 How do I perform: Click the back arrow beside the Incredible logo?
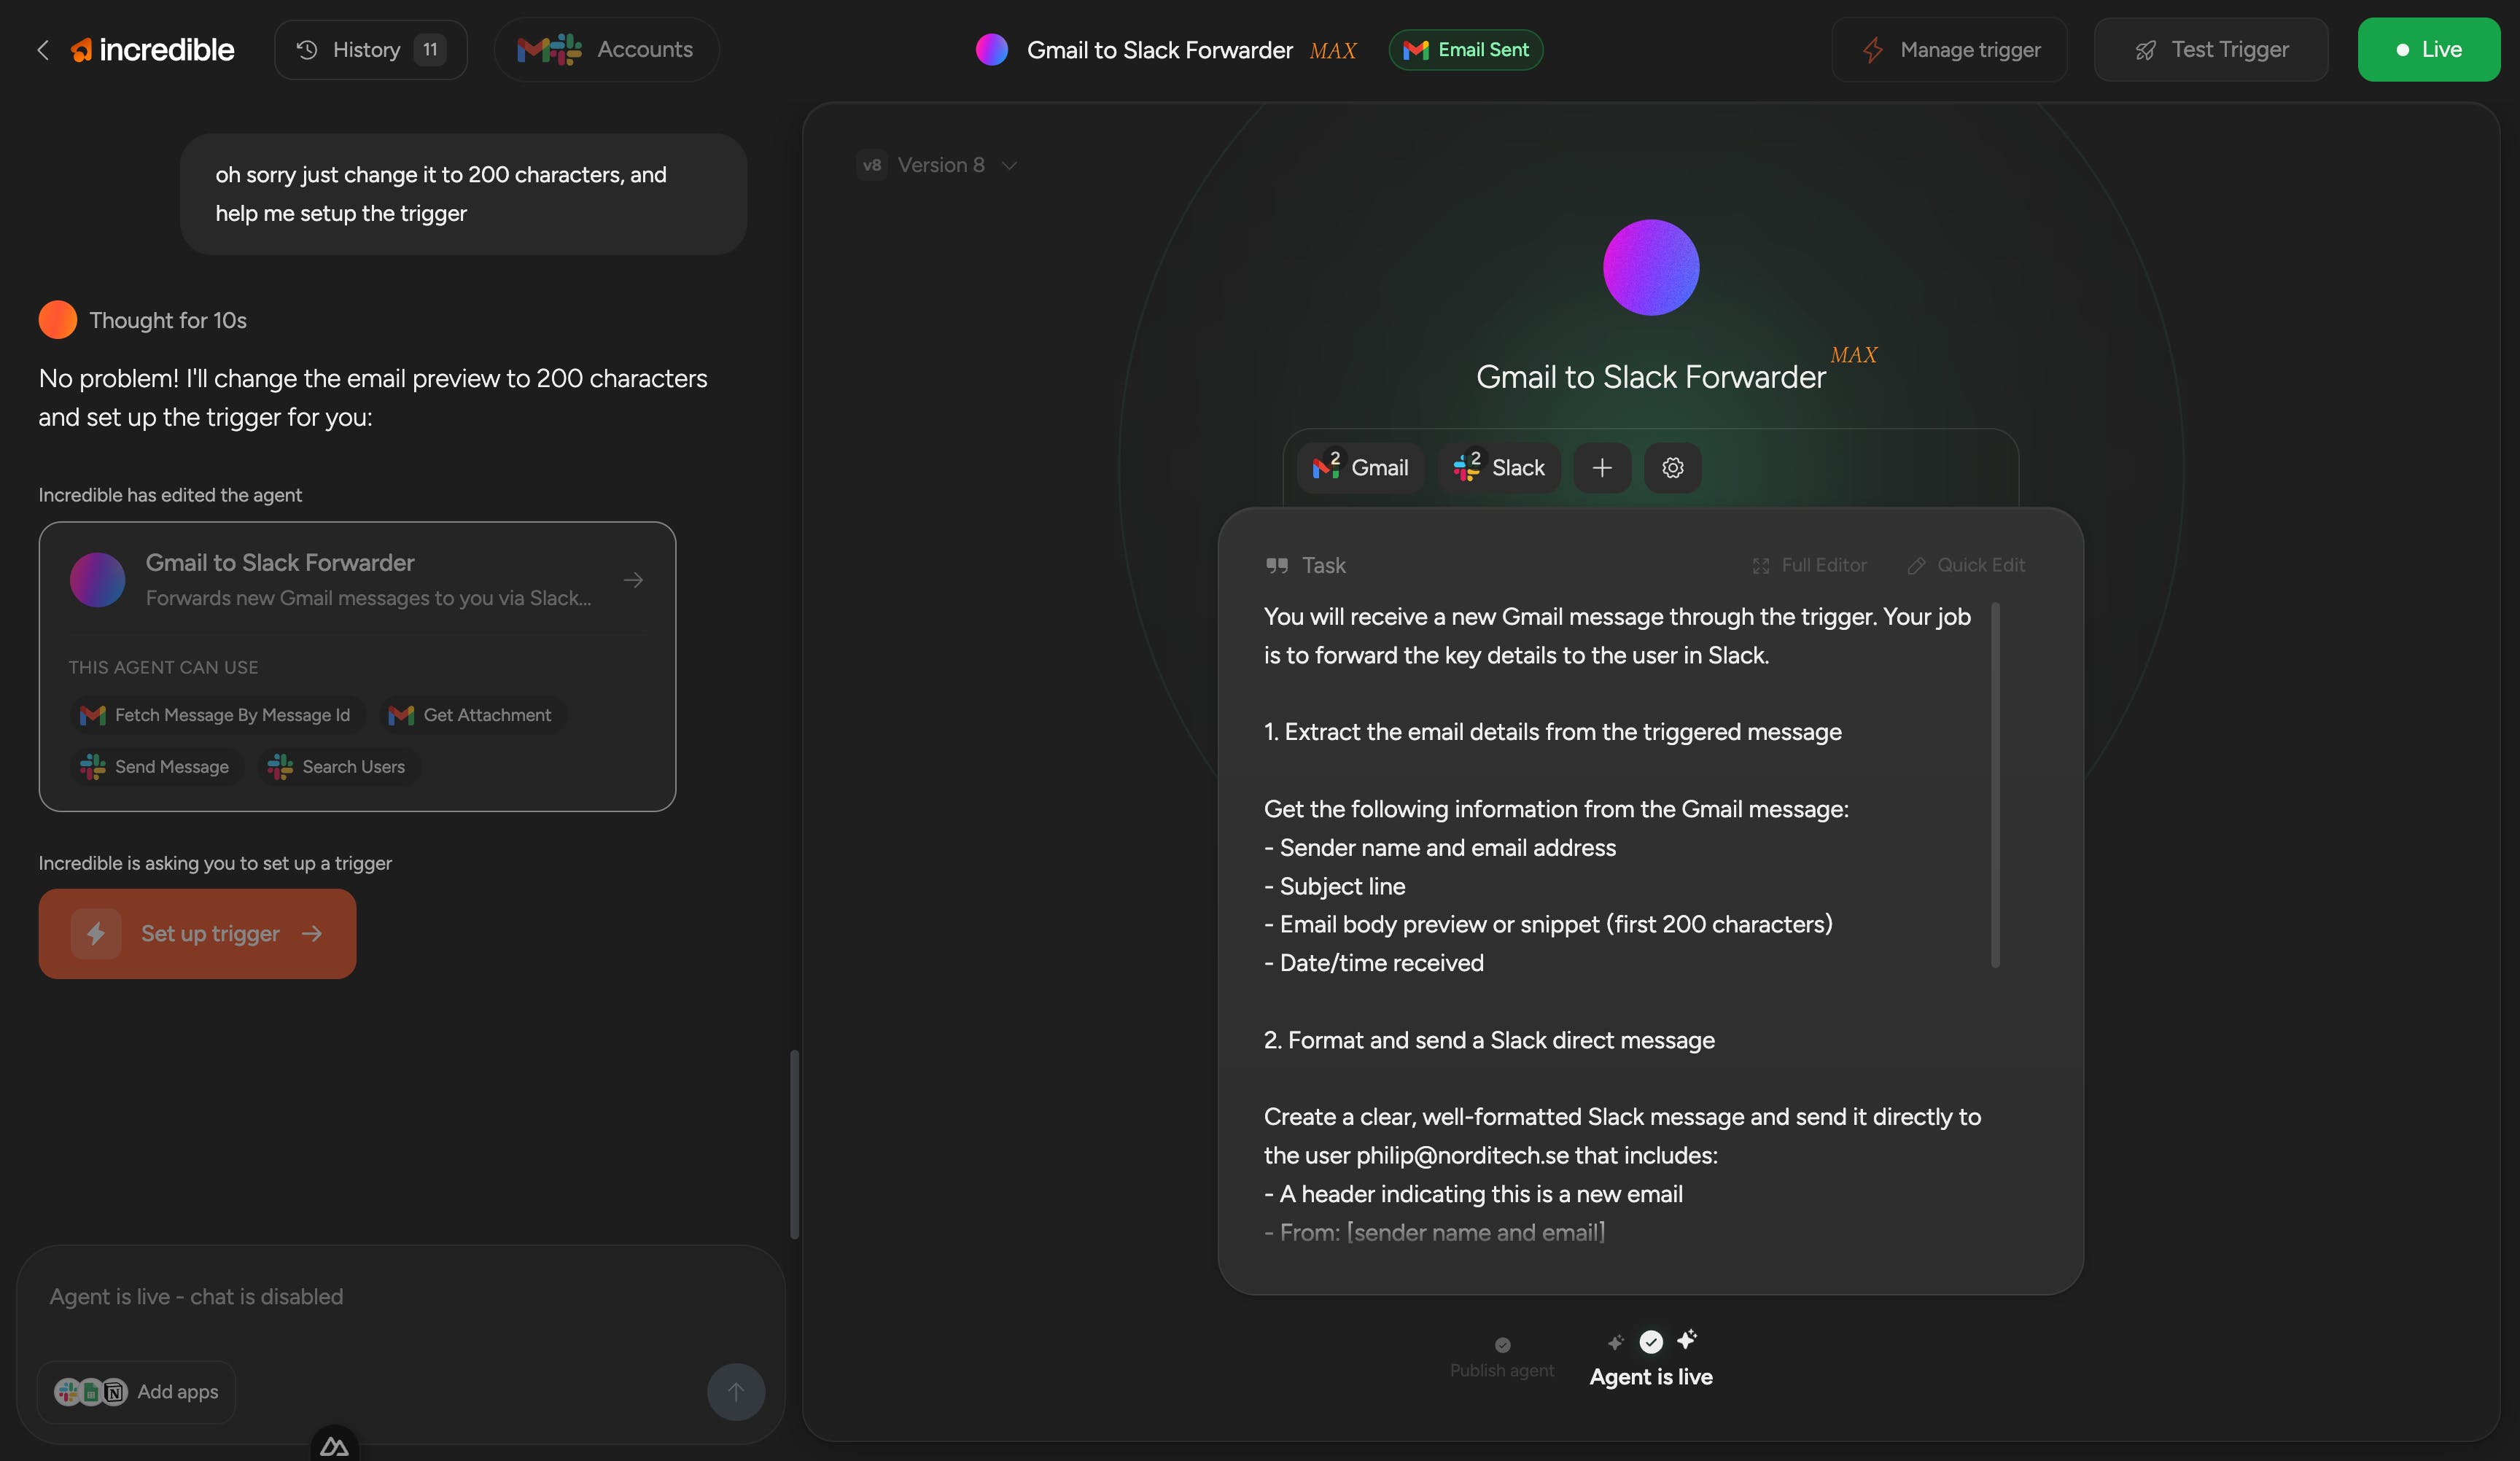point(43,50)
